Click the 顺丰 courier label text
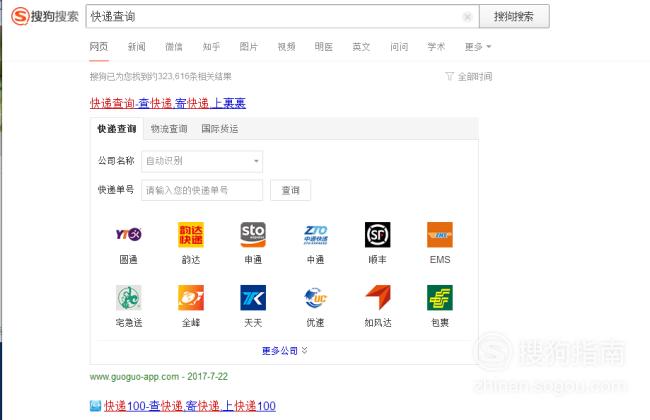This screenshot has width=650, height=420. coord(378,260)
